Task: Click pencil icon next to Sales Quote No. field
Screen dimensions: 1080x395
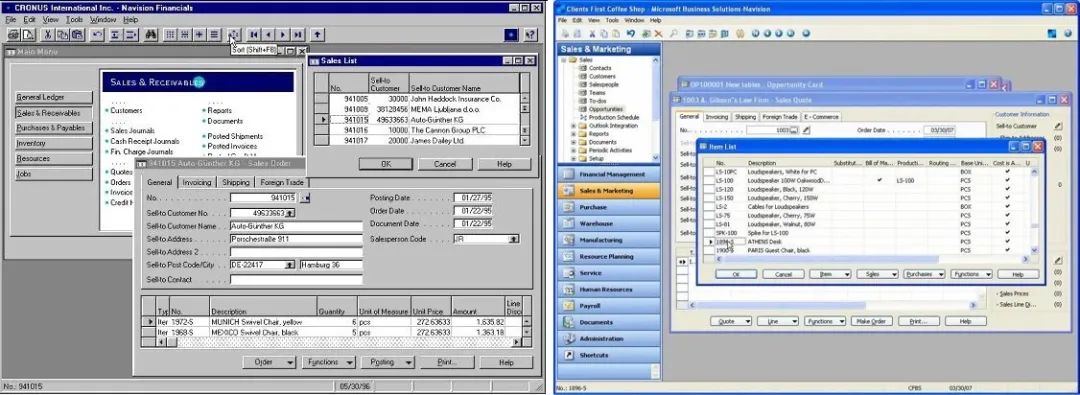Action: coord(807,130)
